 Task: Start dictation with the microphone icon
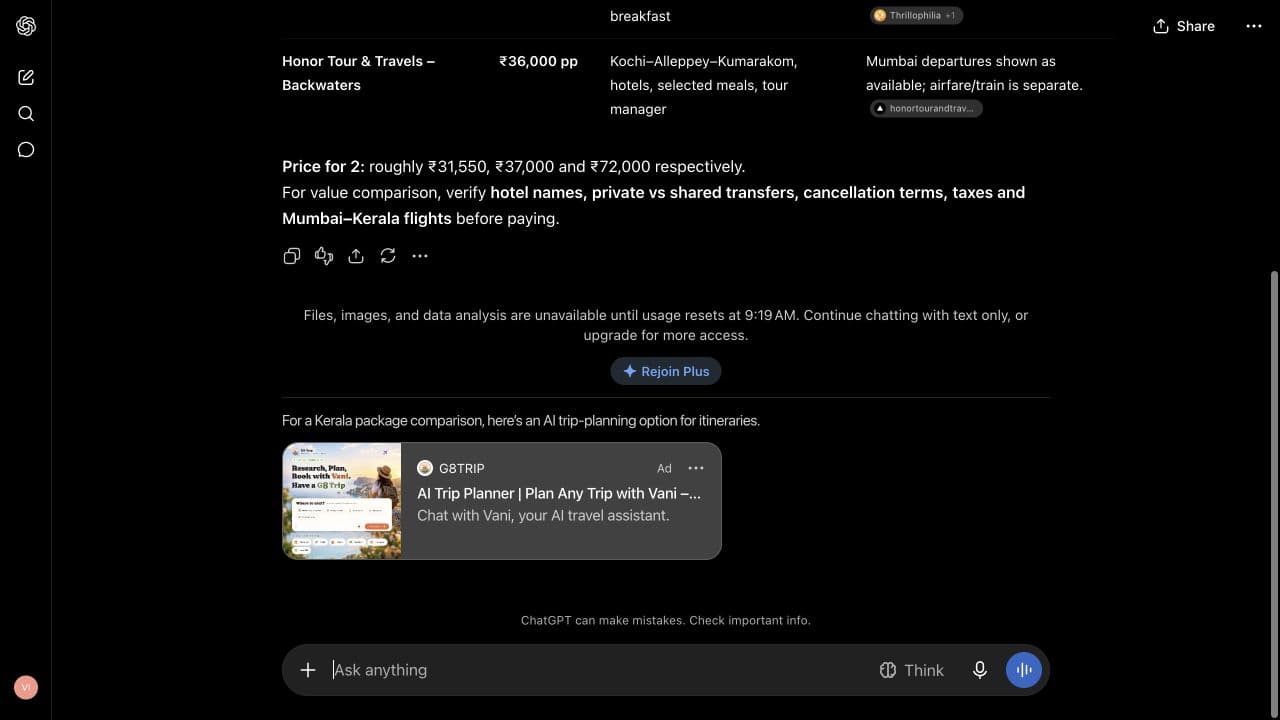click(x=980, y=670)
